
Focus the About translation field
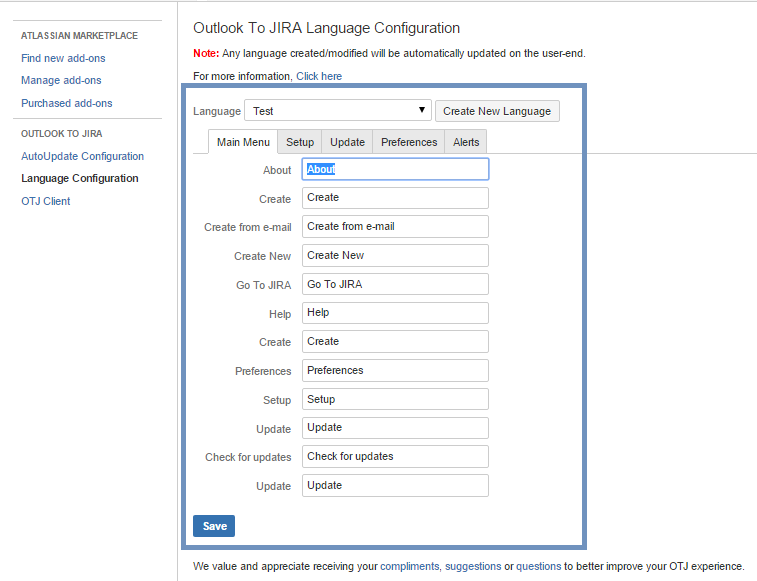(x=395, y=169)
